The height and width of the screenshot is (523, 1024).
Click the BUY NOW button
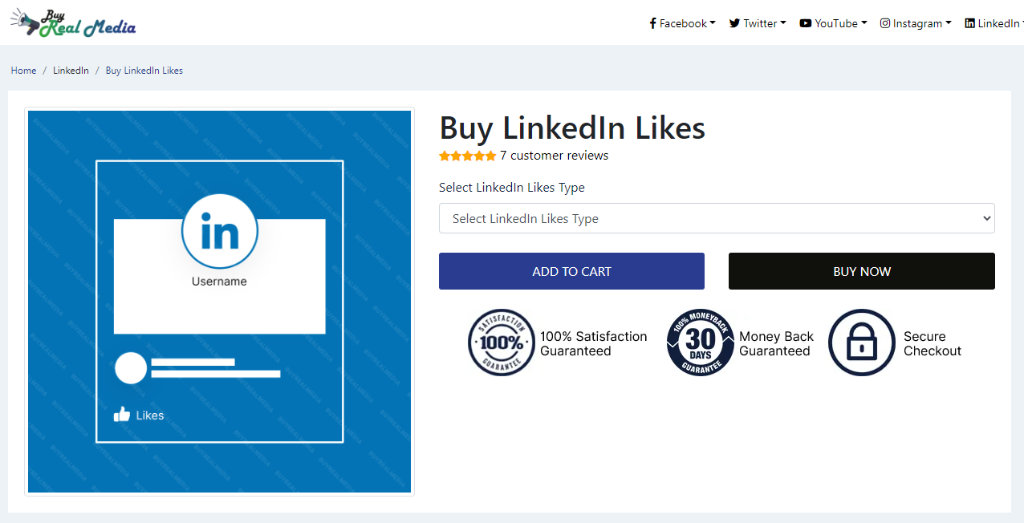861,271
